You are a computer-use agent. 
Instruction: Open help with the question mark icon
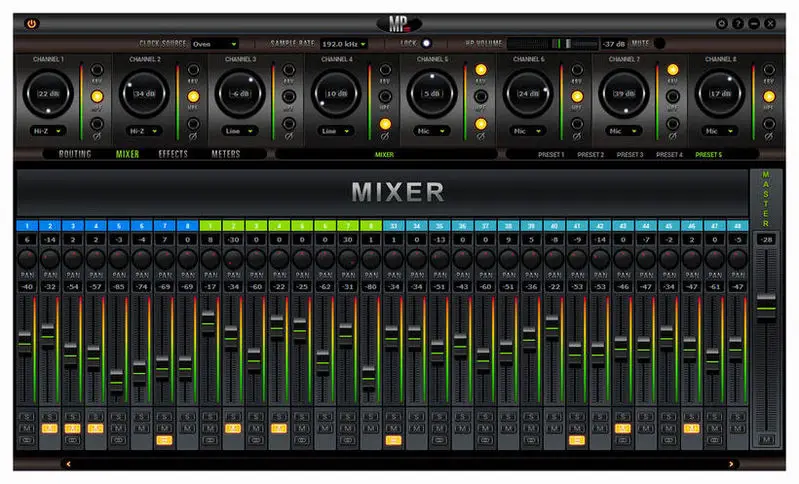(738, 23)
